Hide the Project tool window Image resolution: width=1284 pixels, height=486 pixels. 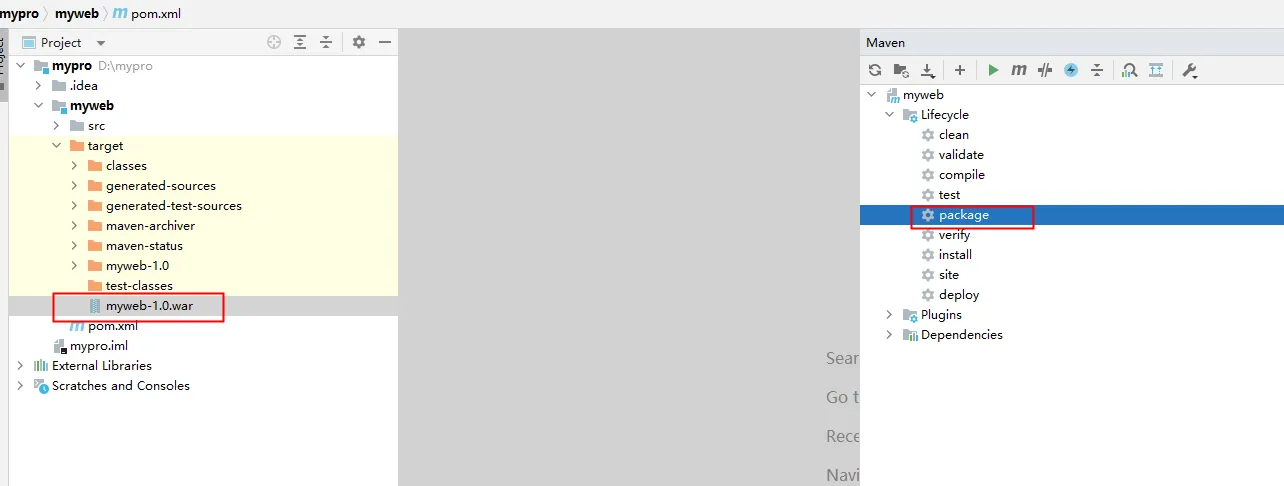pos(384,42)
